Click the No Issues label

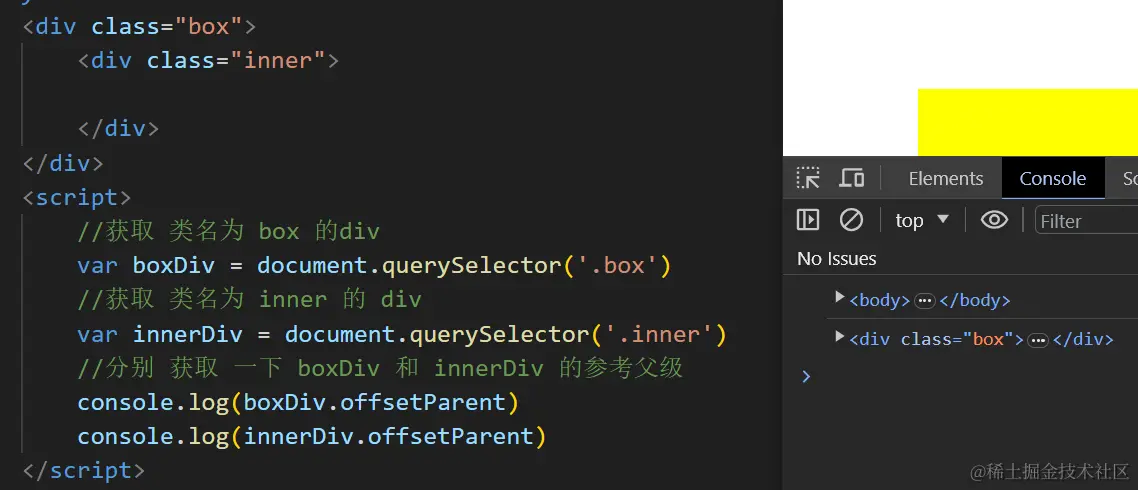pyautogui.click(x=837, y=259)
